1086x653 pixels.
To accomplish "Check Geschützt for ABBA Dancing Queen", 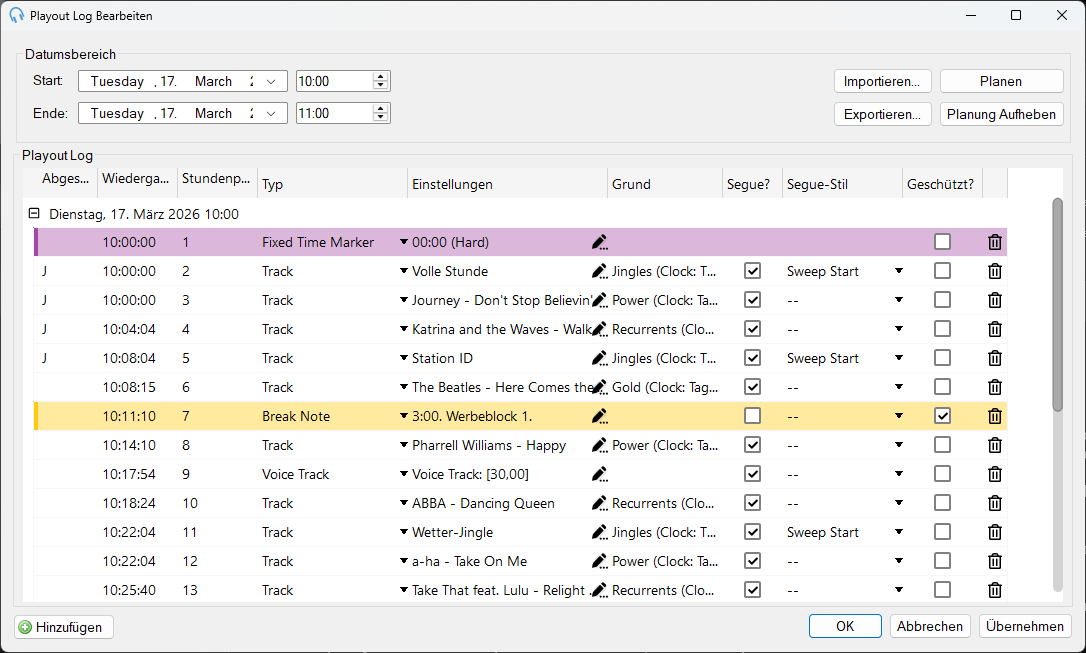I will (x=942, y=503).
